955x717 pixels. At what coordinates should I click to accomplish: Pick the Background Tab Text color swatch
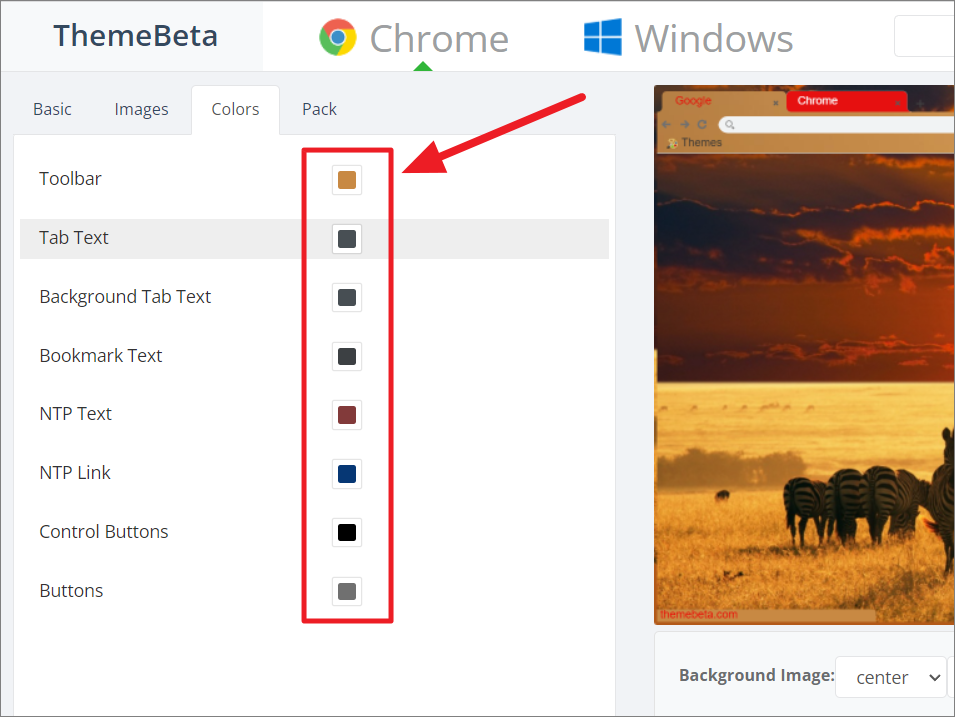[347, 297]
